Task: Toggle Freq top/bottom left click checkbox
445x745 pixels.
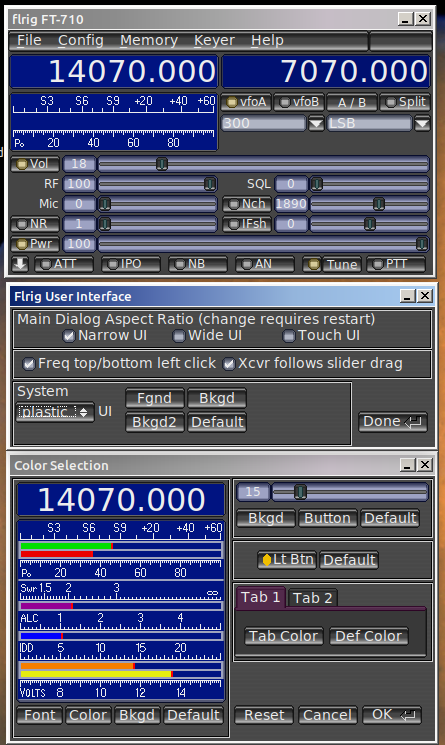Action: pos(119,363)
